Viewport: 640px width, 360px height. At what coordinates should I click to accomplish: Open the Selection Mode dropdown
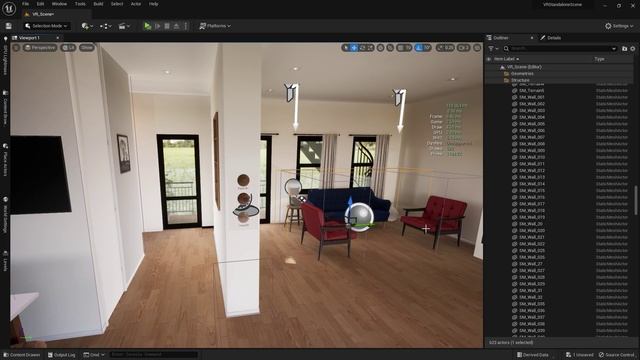click(46, 26)
